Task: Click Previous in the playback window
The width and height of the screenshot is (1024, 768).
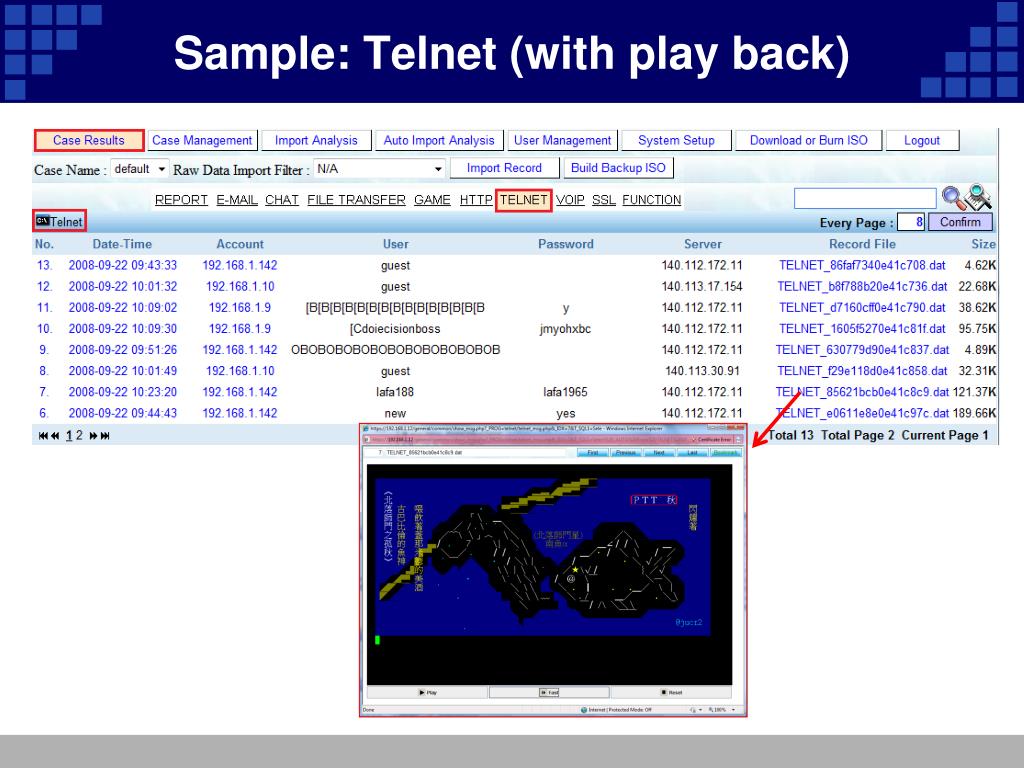Action: click(x=626, y=453)
